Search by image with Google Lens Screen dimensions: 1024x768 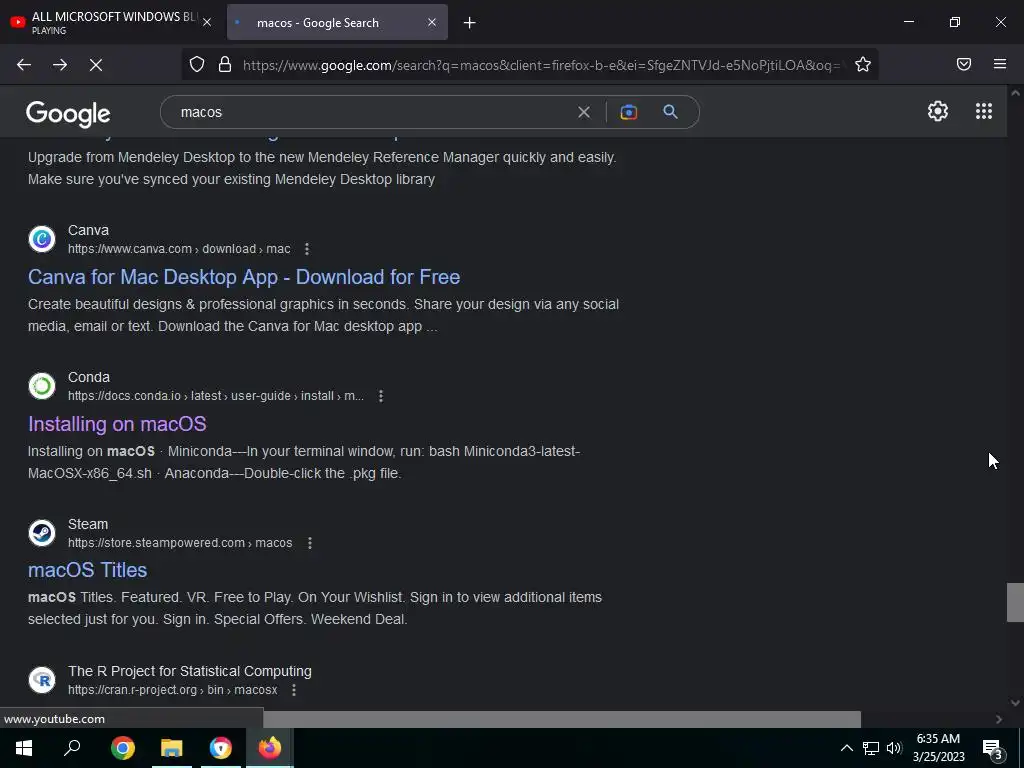tap(628, 112)
